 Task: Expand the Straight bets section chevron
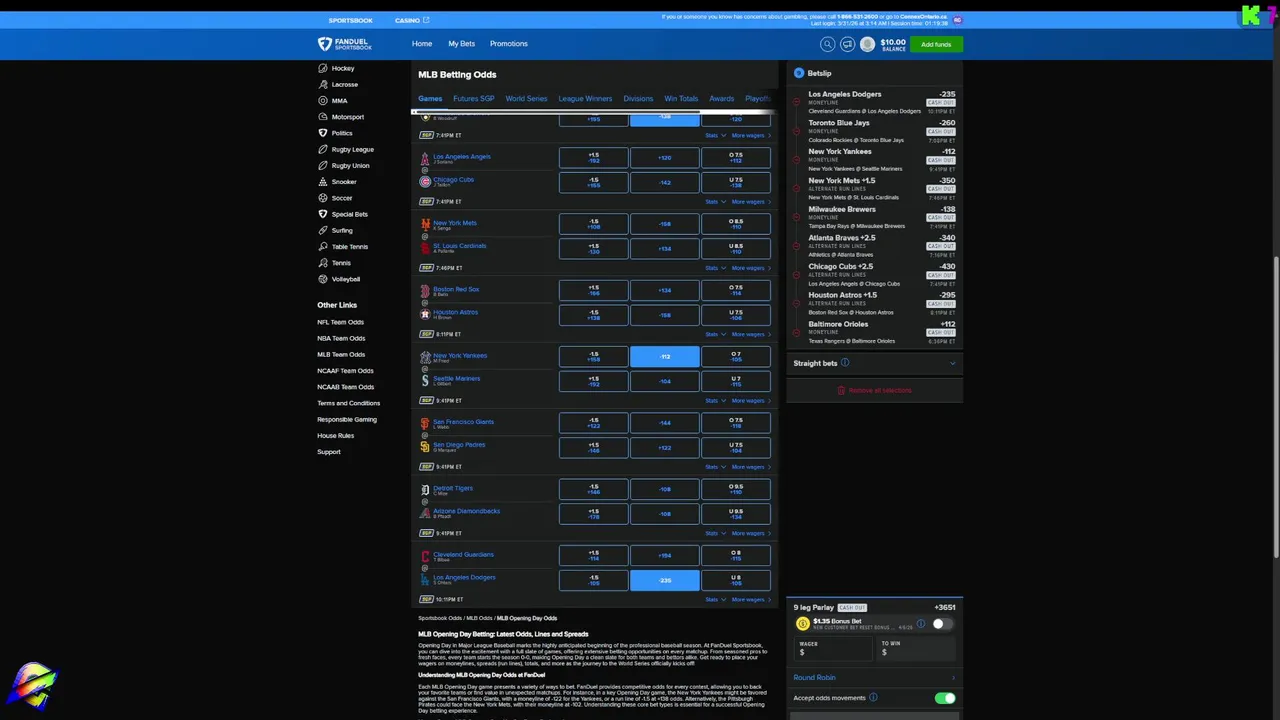pyautogui.click(x=952, y=363)
